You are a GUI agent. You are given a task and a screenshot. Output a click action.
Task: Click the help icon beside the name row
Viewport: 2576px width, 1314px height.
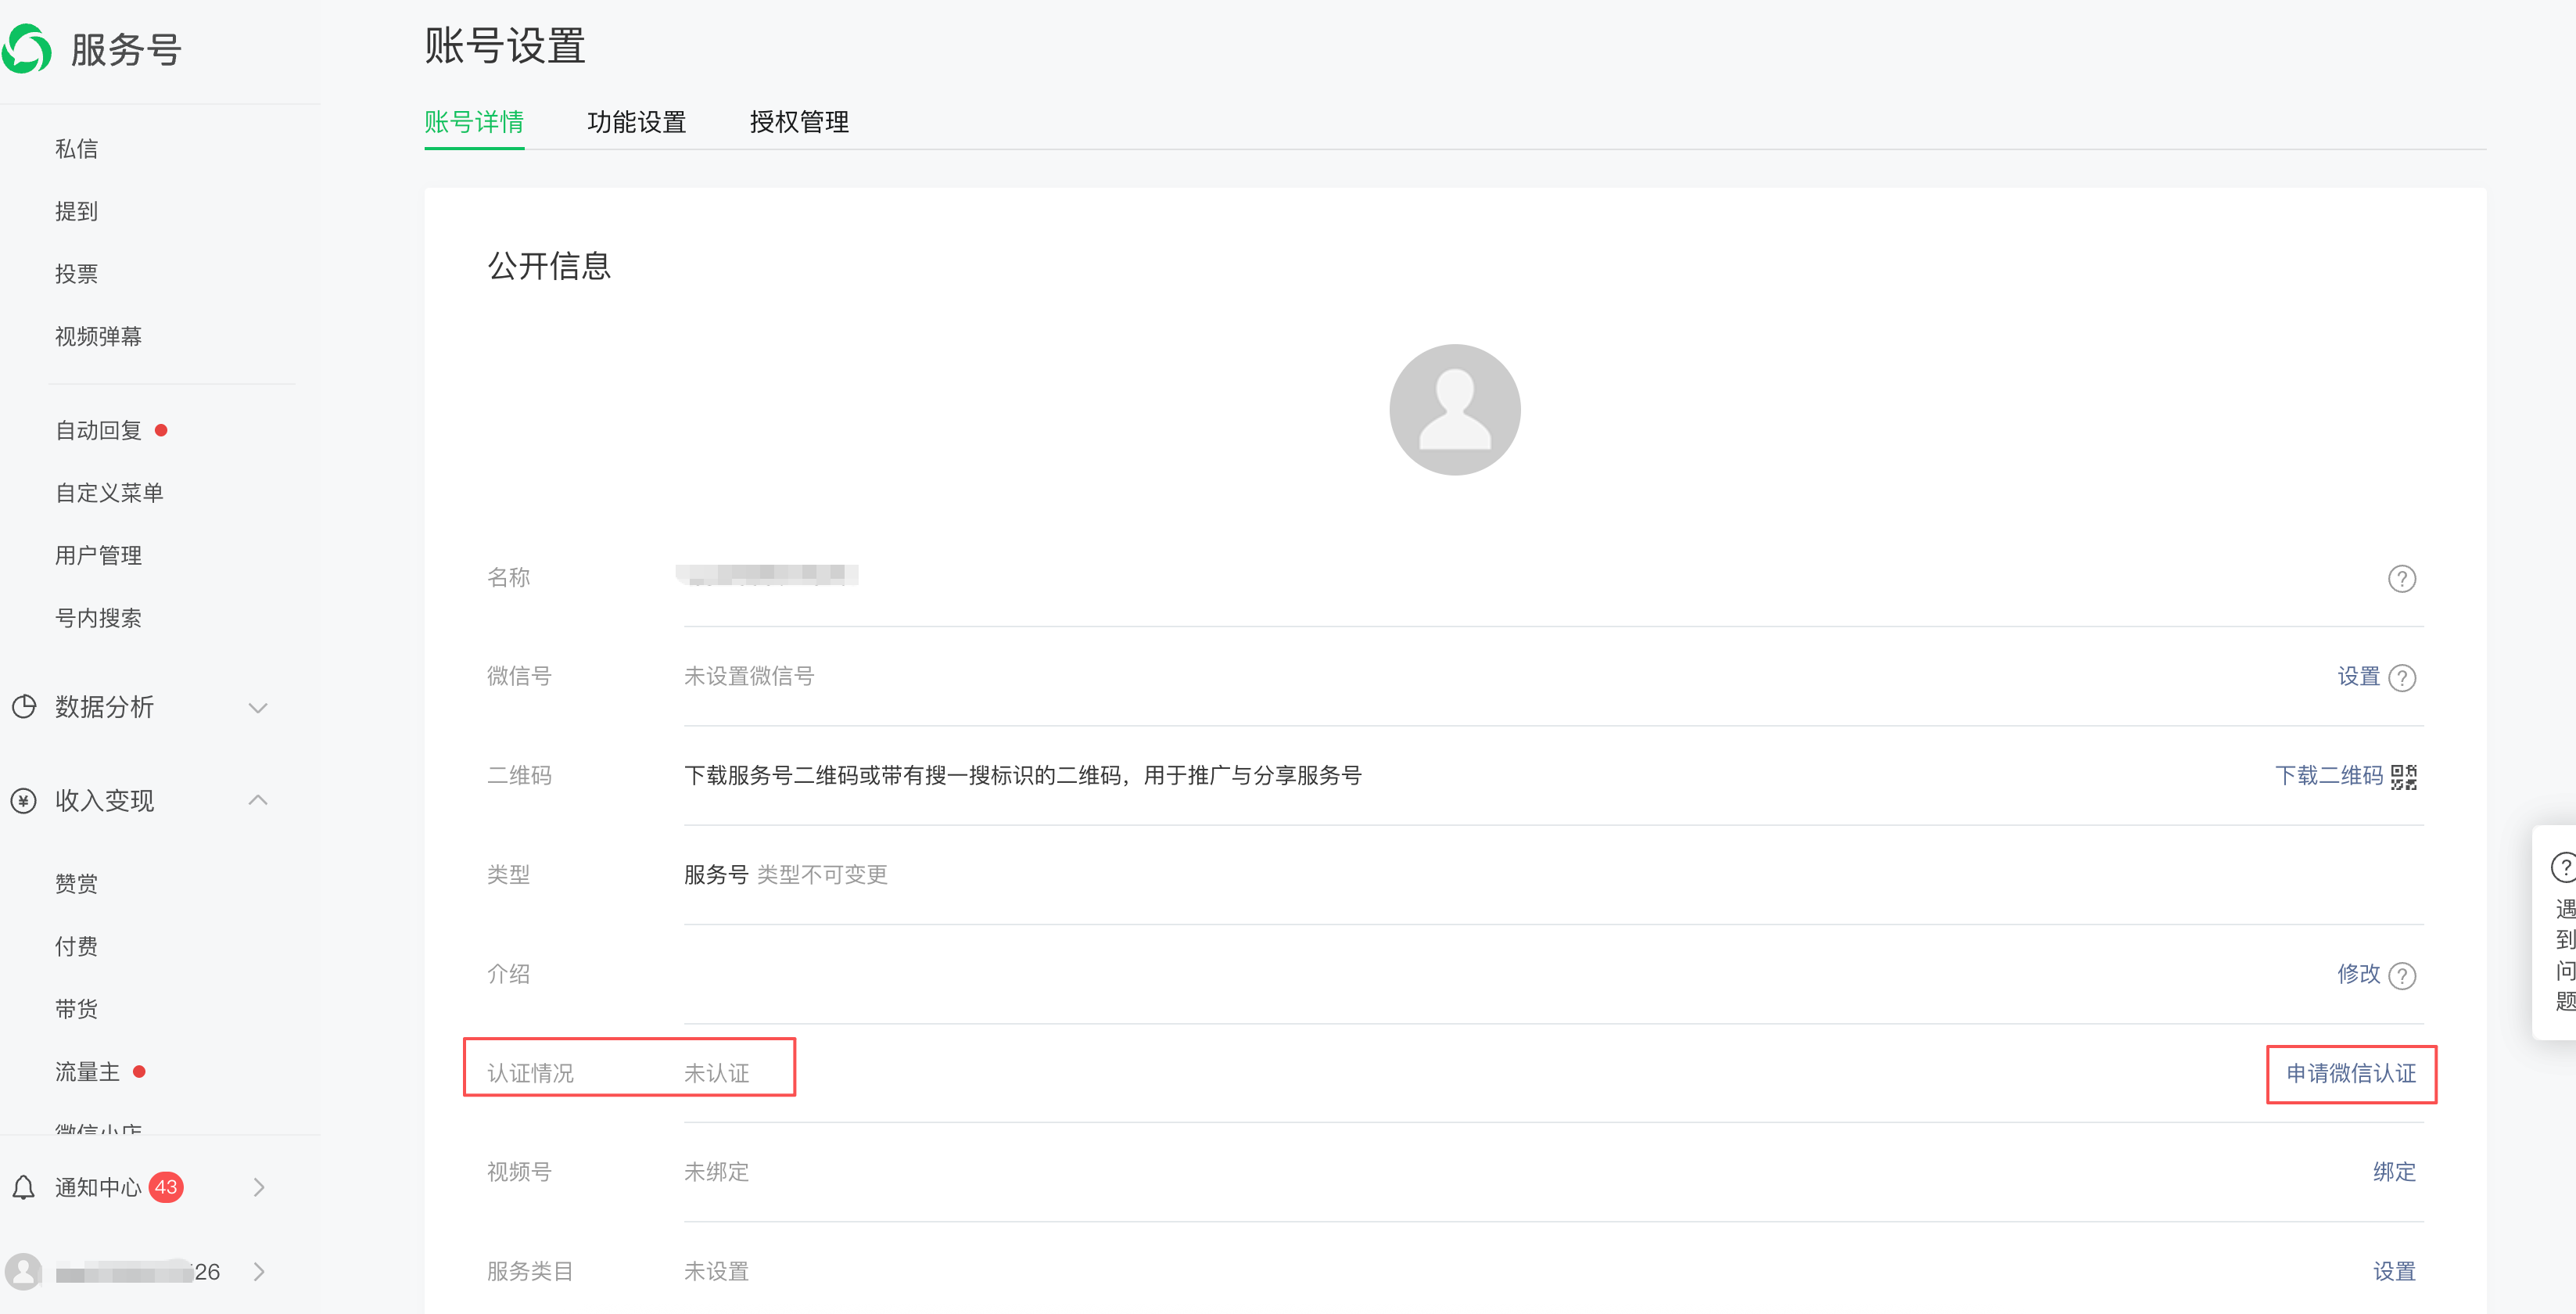point(2401,579)
